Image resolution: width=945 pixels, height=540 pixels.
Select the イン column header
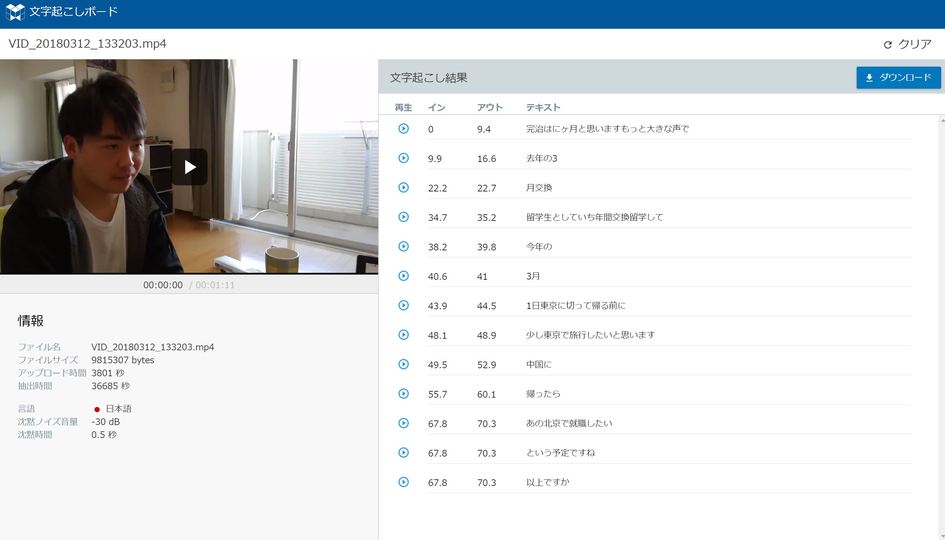point(436,107)
